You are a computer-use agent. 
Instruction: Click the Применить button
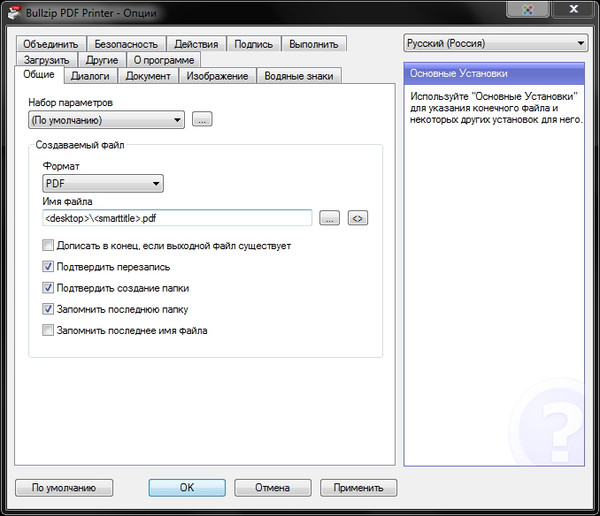click(x=358, y=488)
